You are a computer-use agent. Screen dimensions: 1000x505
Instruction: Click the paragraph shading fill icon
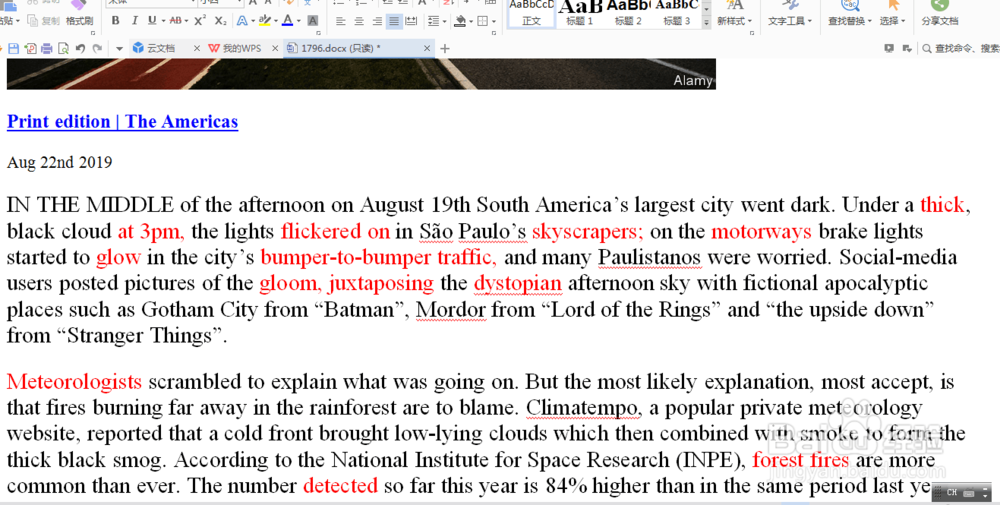click(x=460, y=21)
